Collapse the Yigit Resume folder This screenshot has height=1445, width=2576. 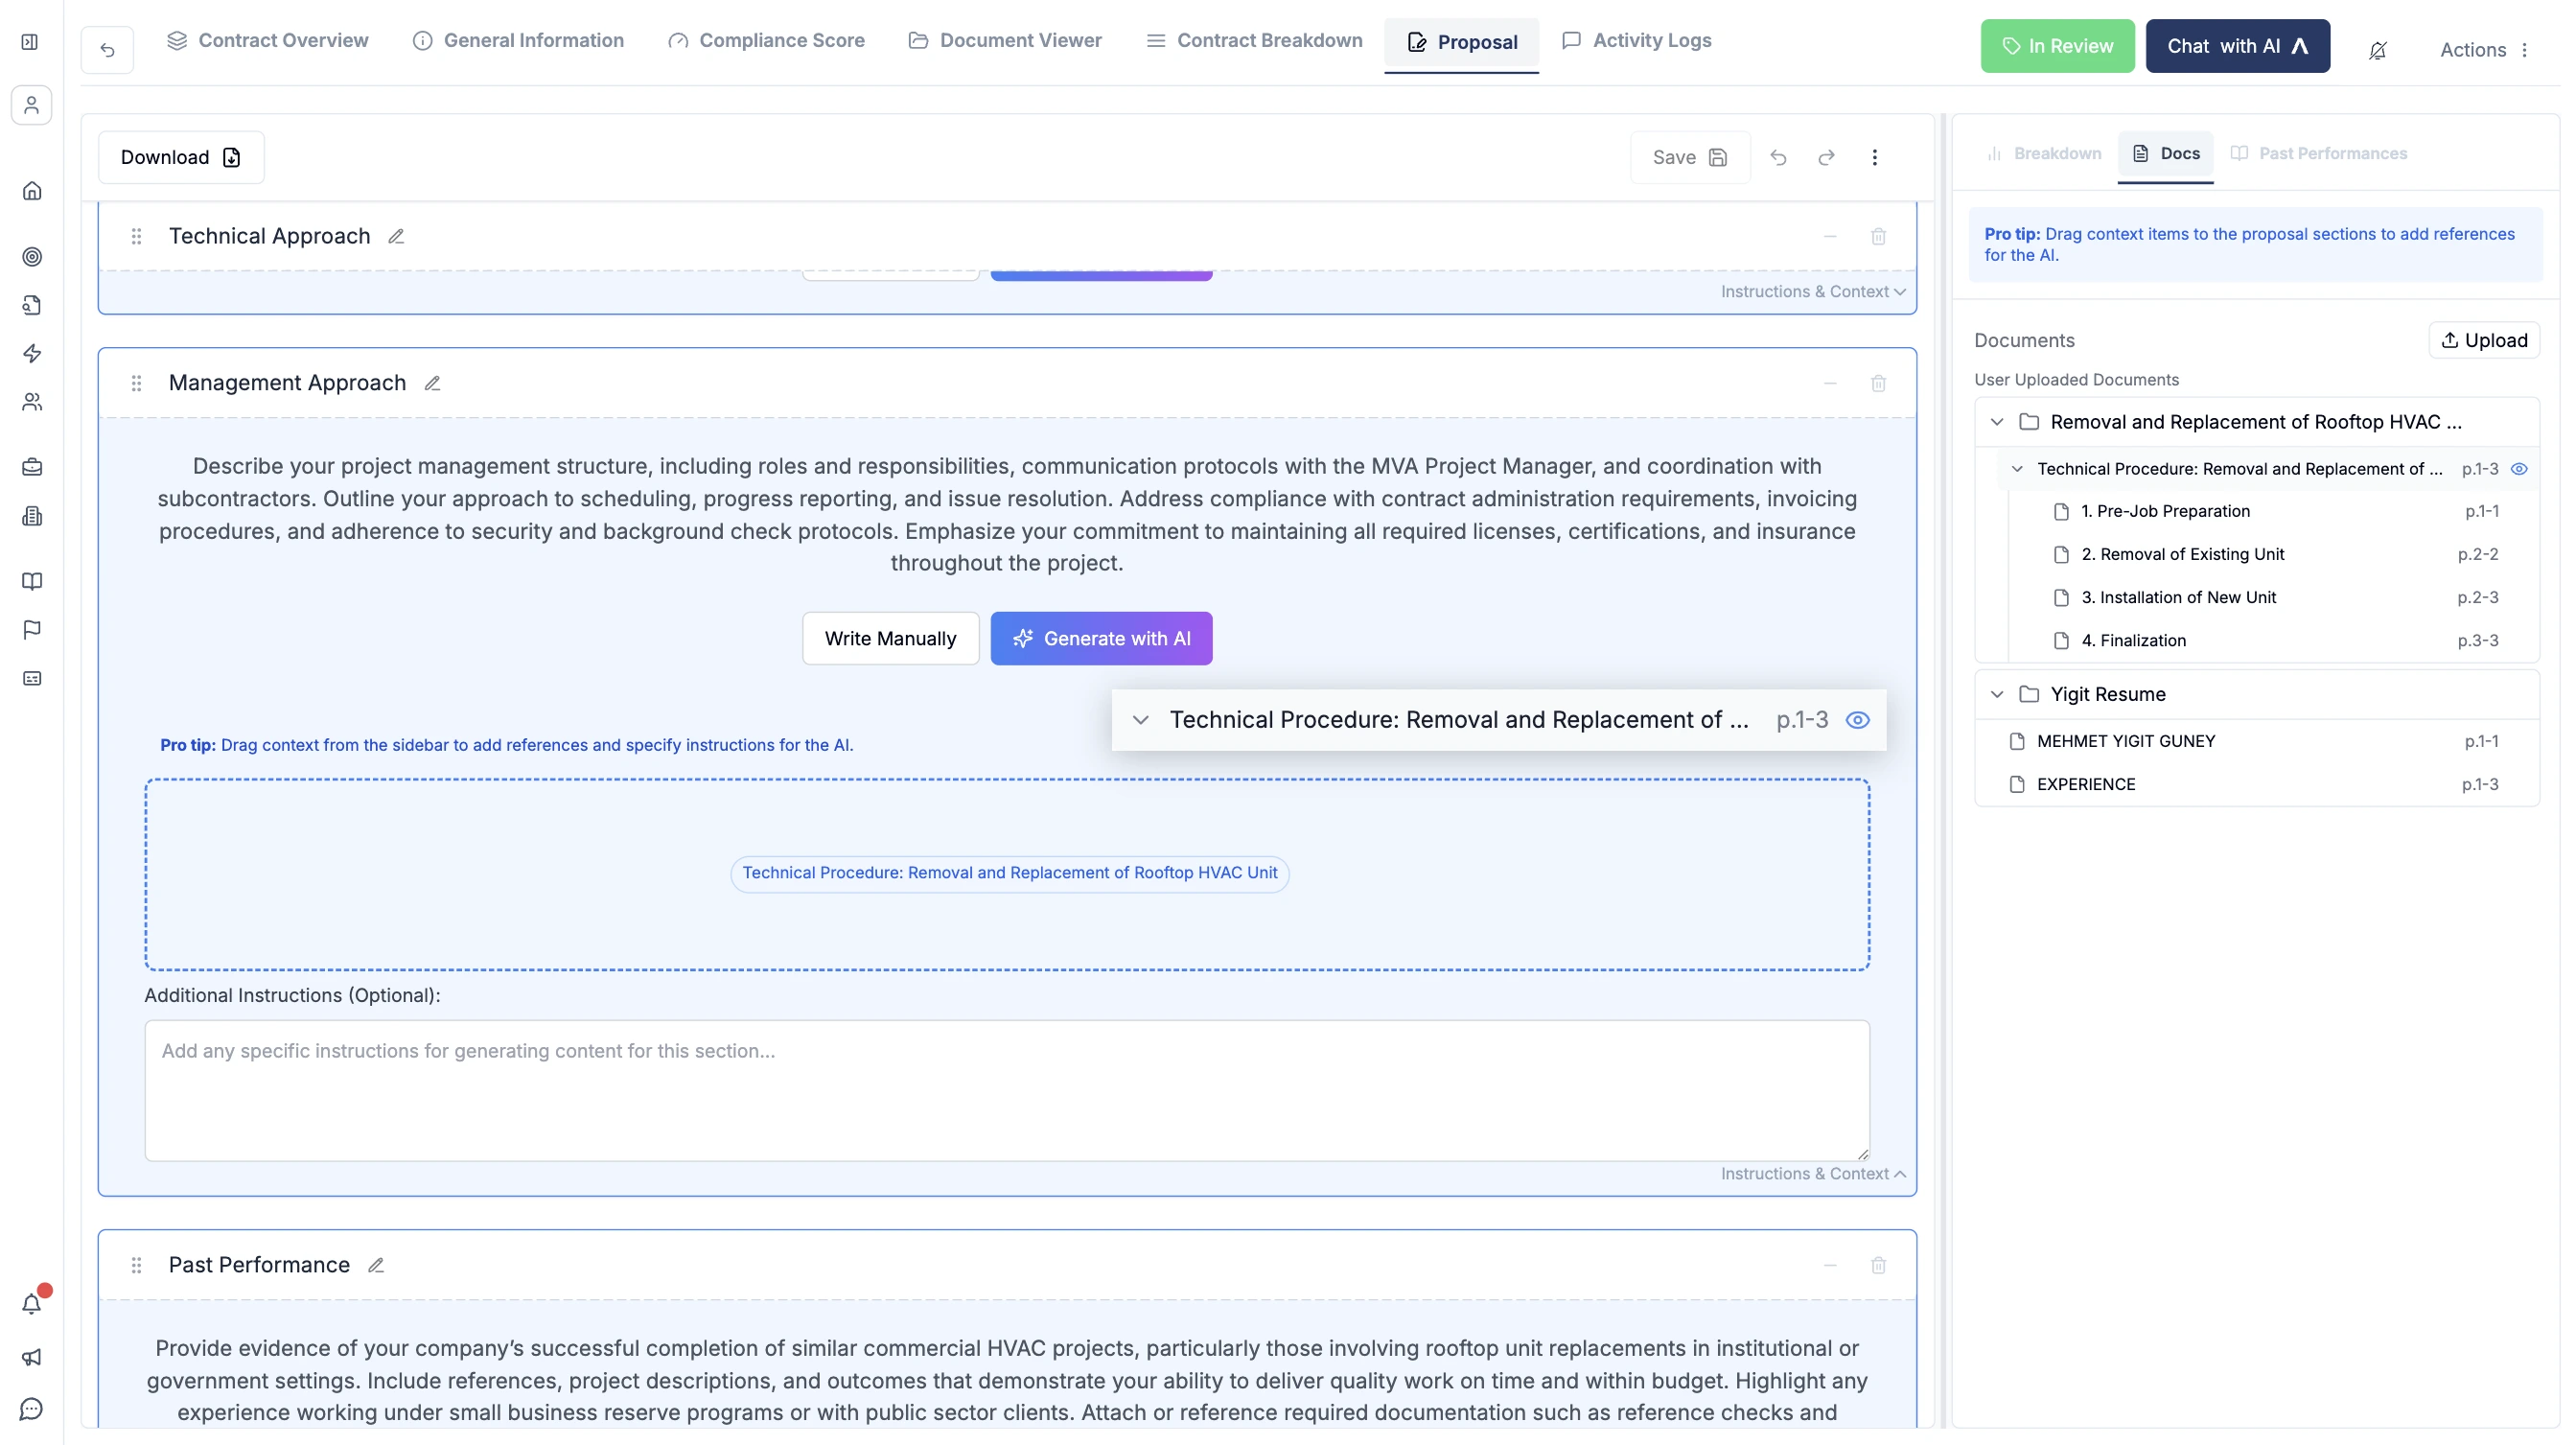[x=1997, y=694]
